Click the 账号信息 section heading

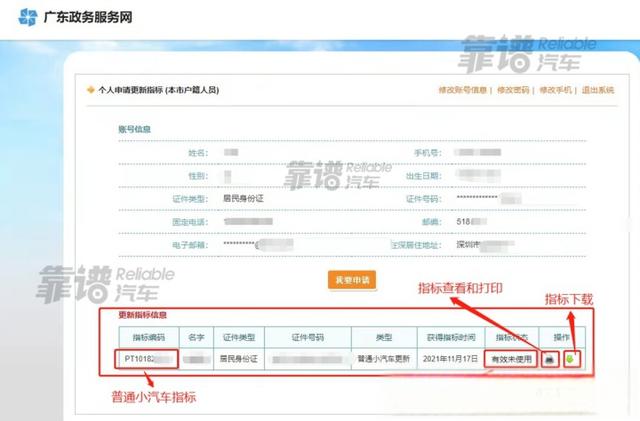(x=135, y=129)
